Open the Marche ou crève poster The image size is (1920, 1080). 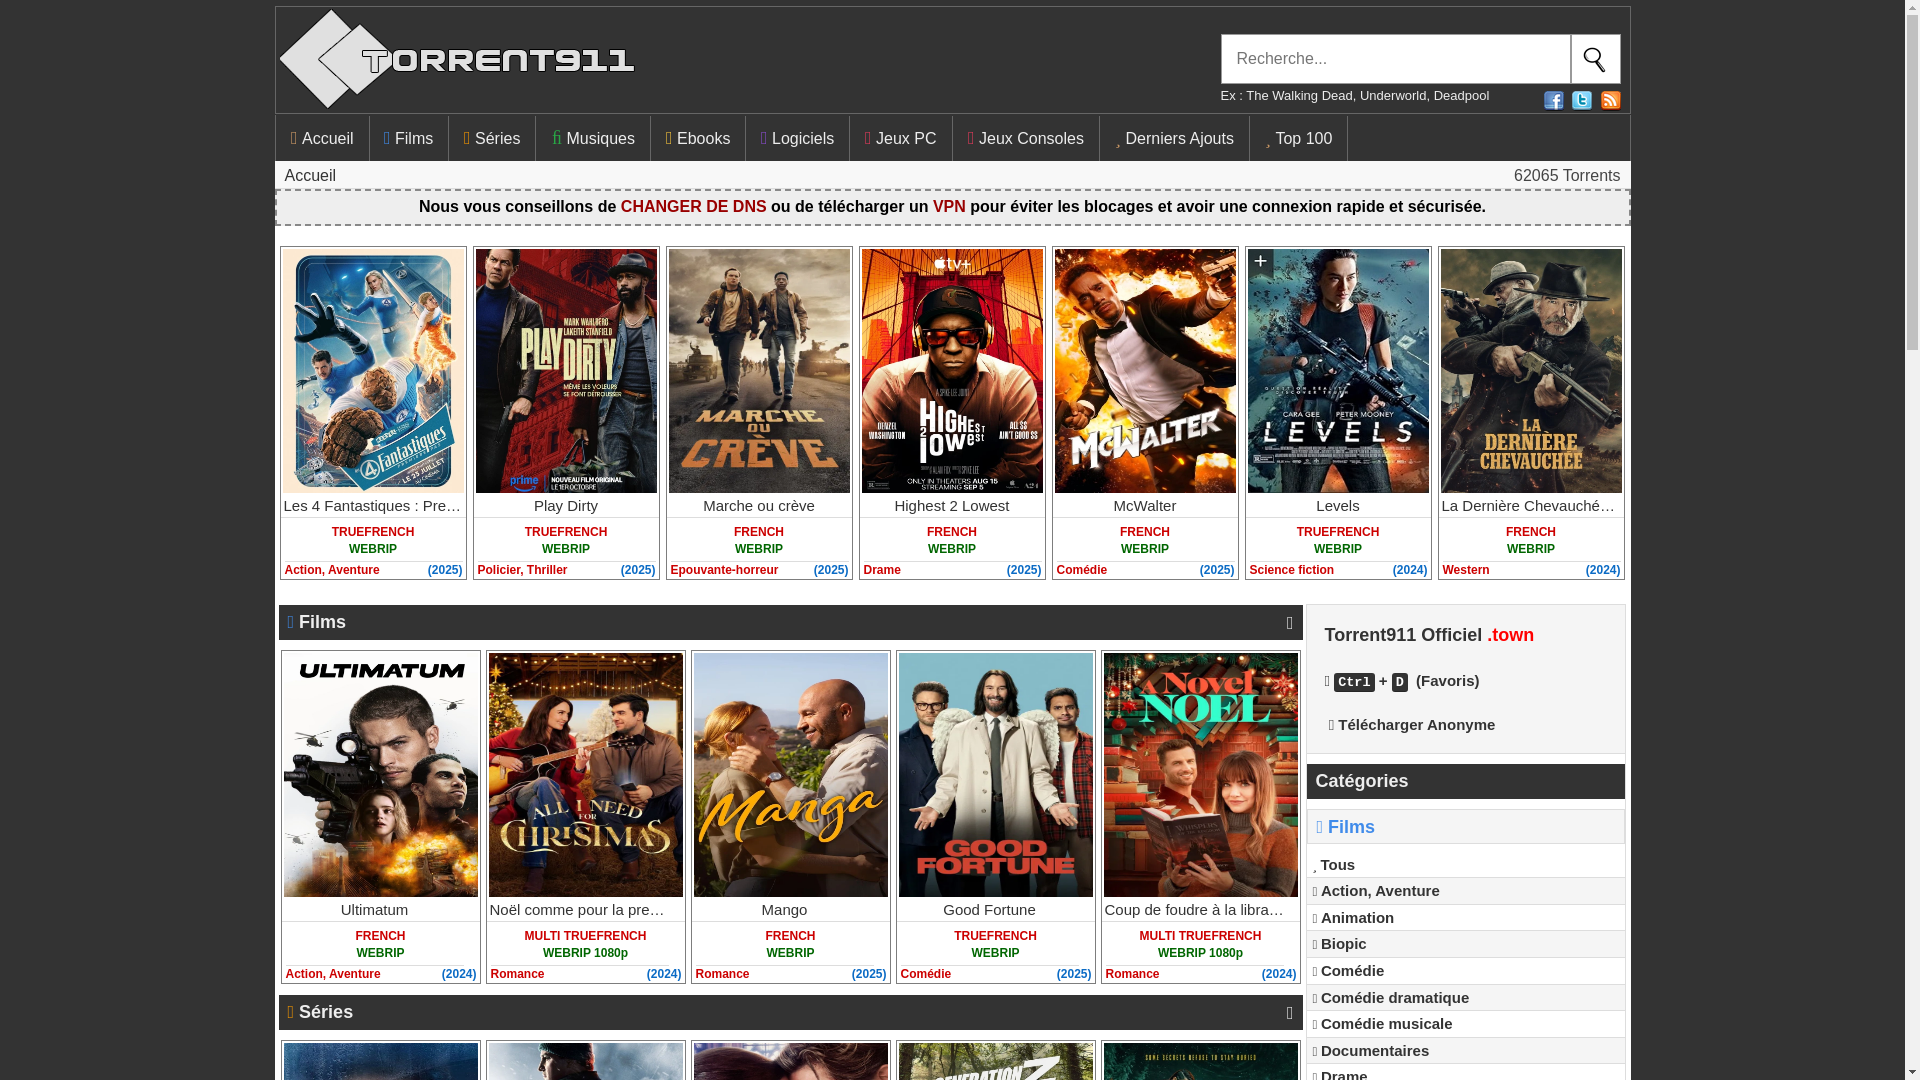tap(759, 371)
